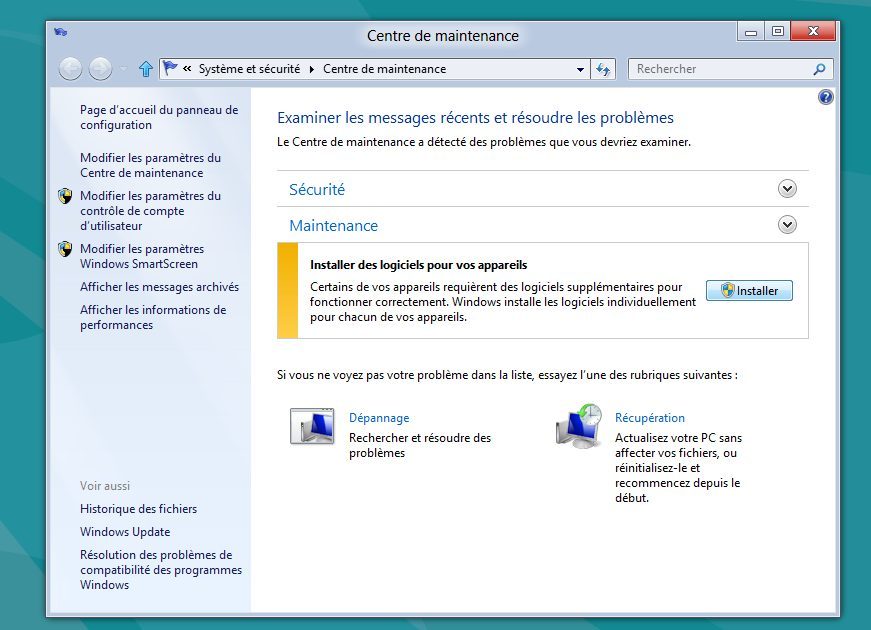Open the Dépannage link
Viewport: 871px width, 630px height.
[379, 418]
